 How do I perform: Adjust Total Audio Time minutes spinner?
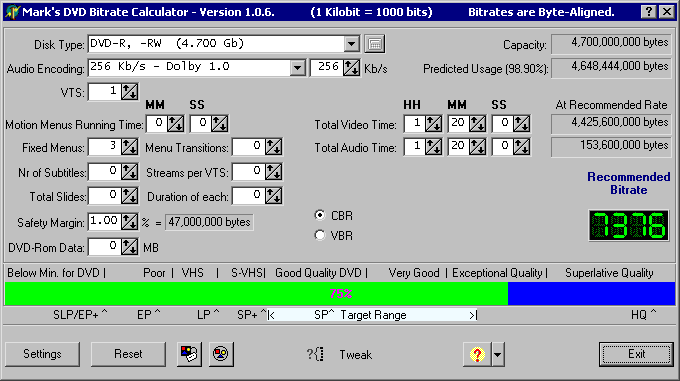477,147
